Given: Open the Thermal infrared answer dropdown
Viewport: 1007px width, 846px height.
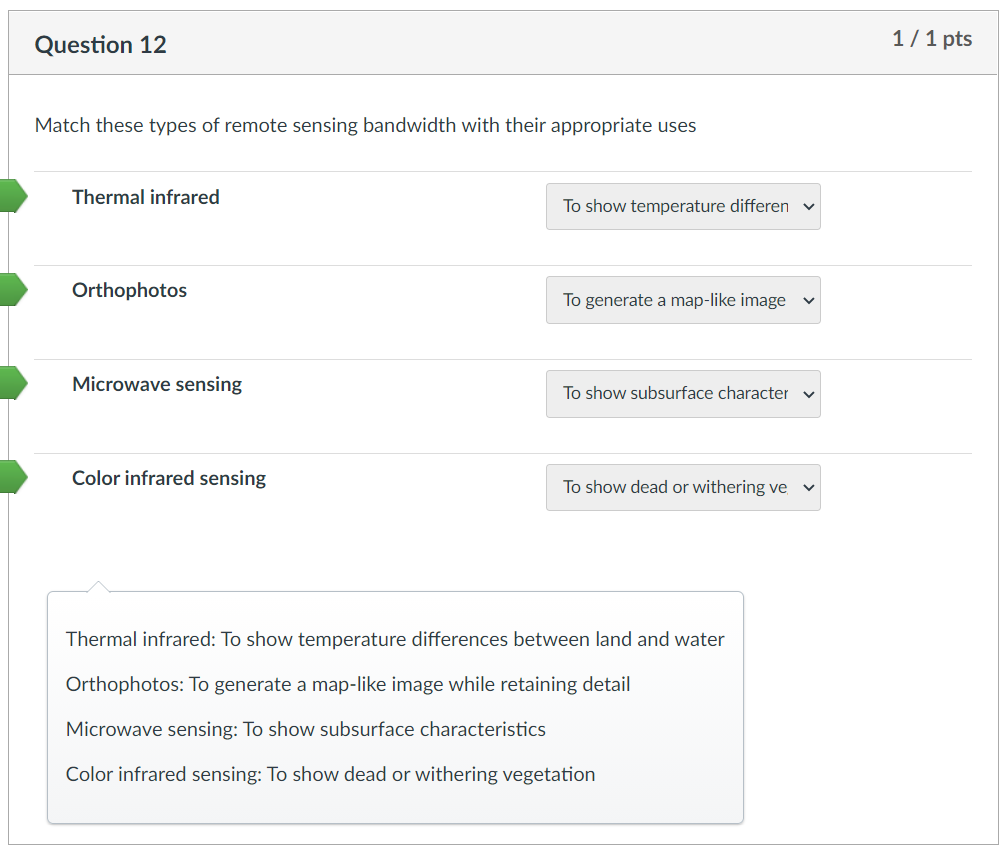Looking at the screenshot, I should point(683,206).
